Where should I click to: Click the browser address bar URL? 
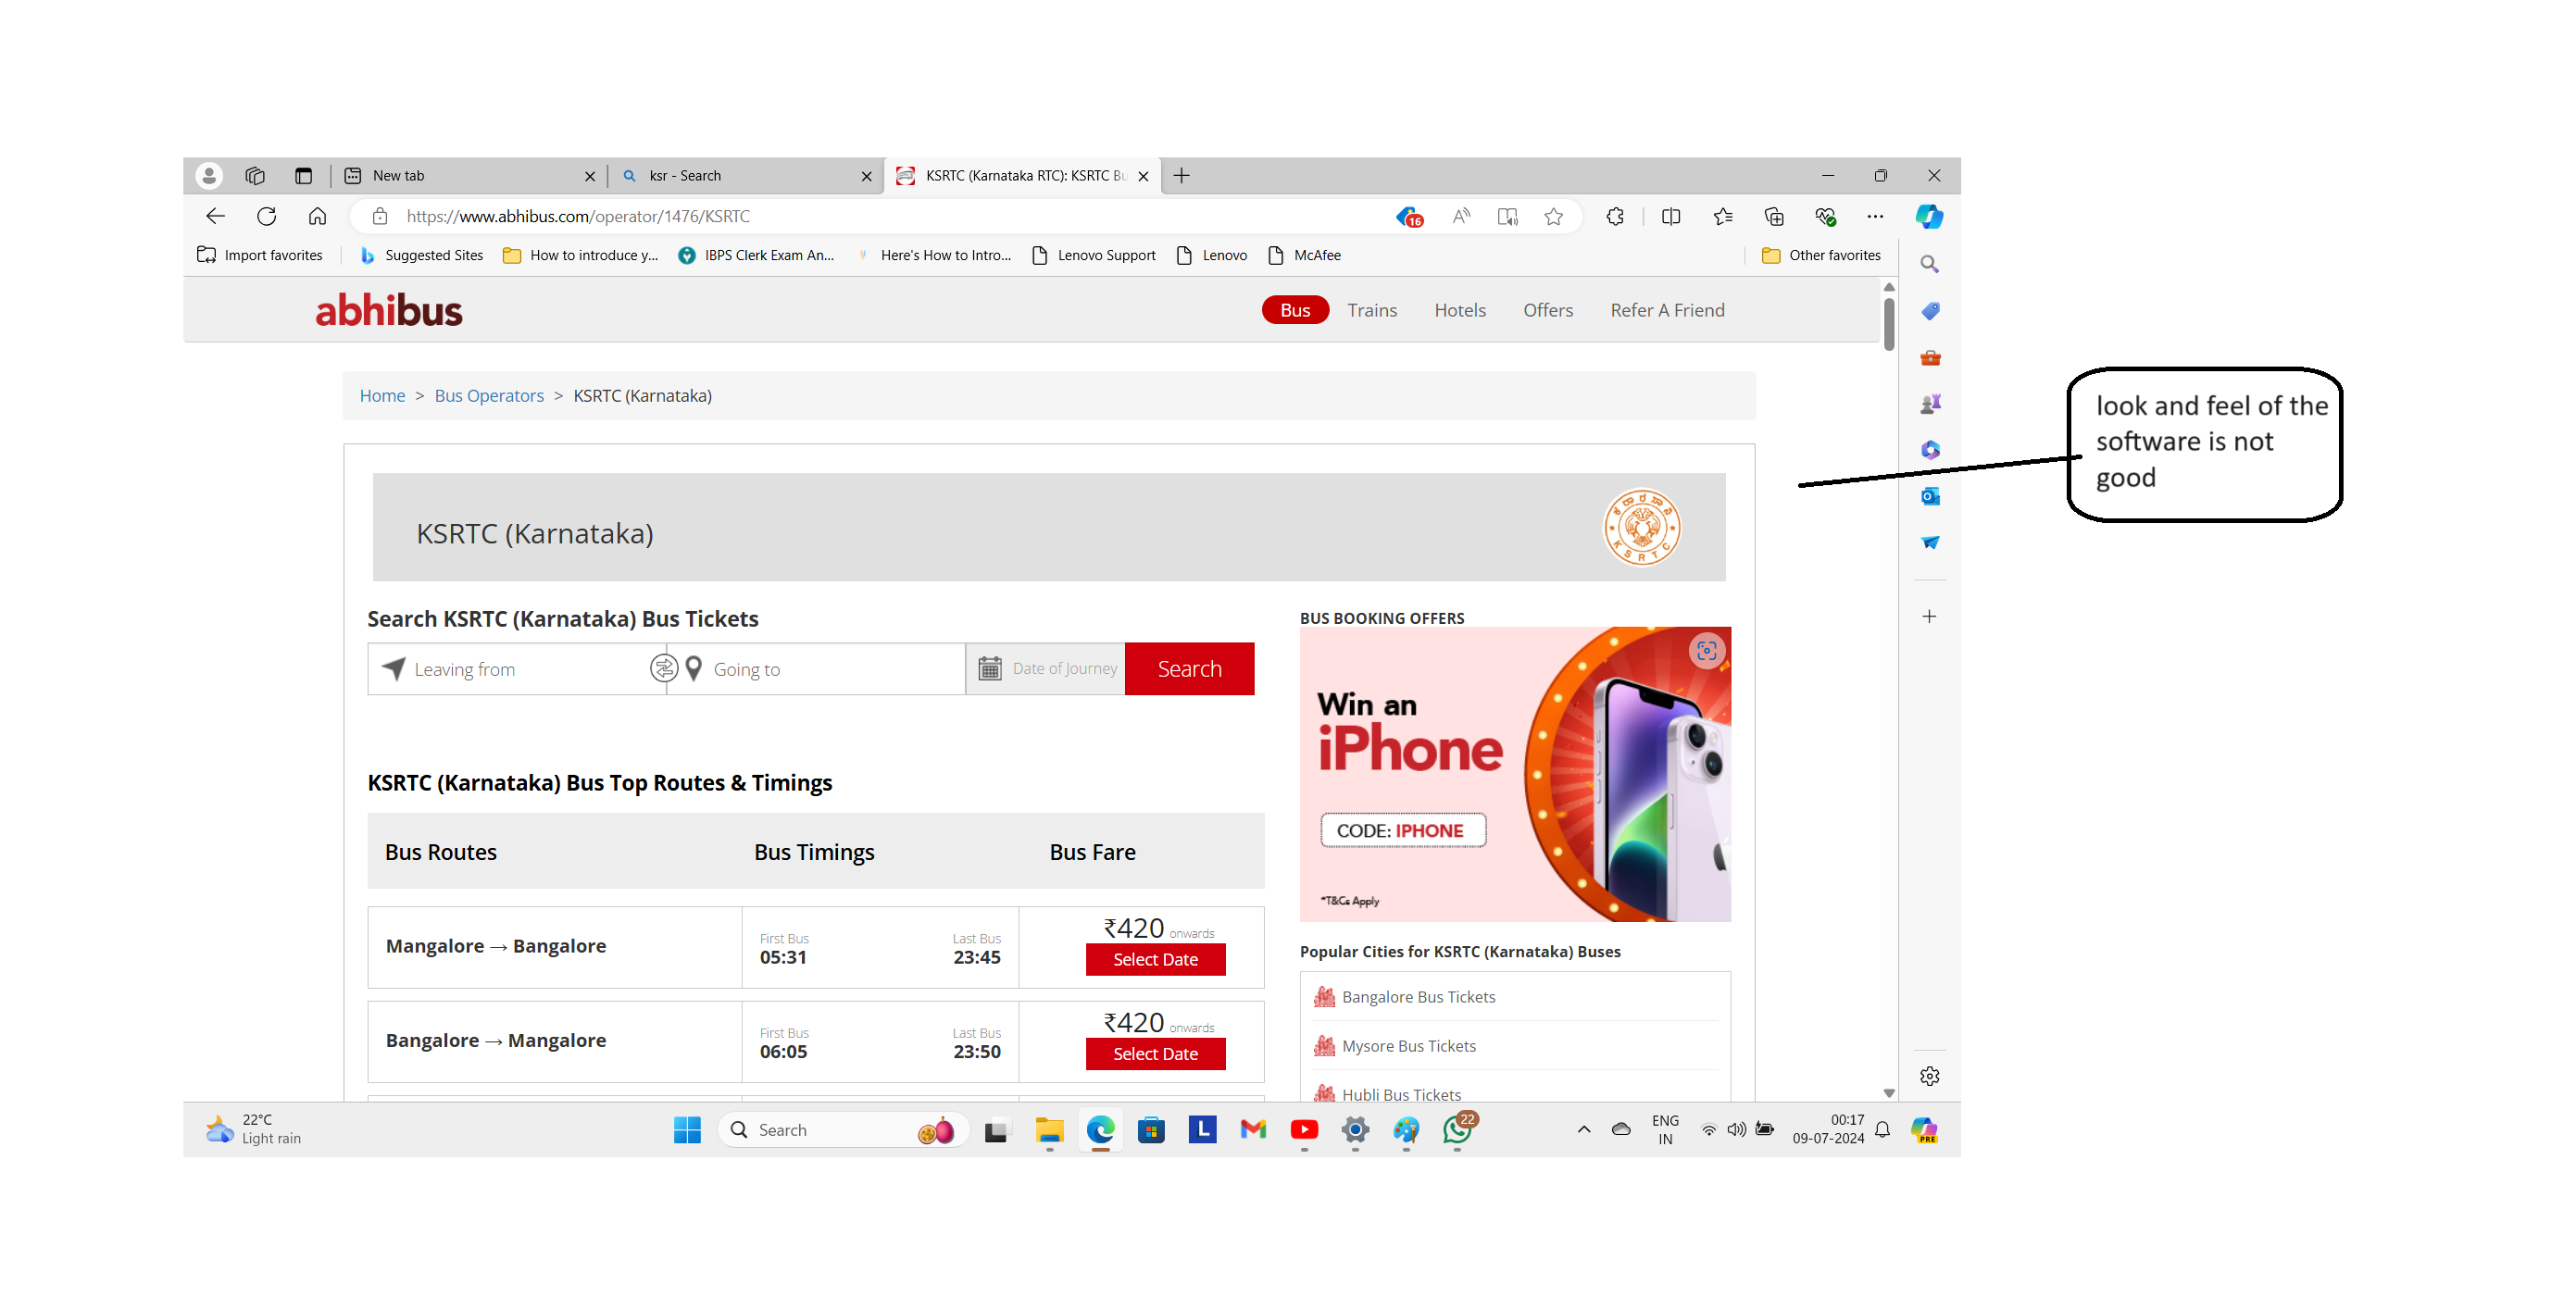577,216
